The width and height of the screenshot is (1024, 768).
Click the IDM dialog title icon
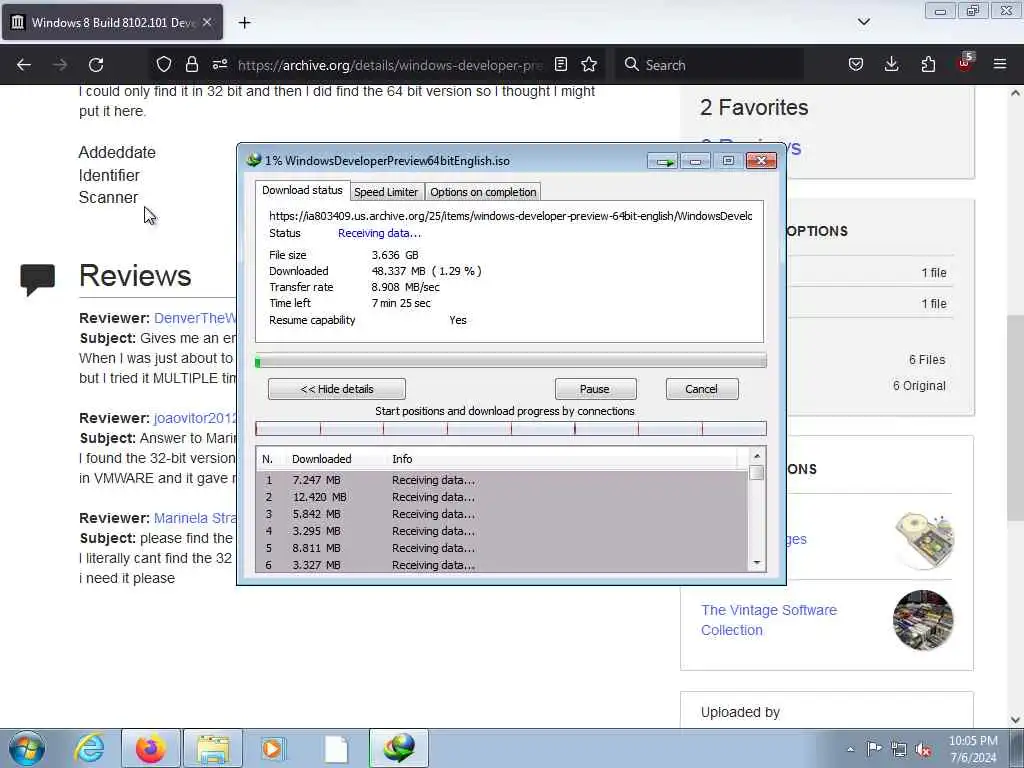click(253, 160)
